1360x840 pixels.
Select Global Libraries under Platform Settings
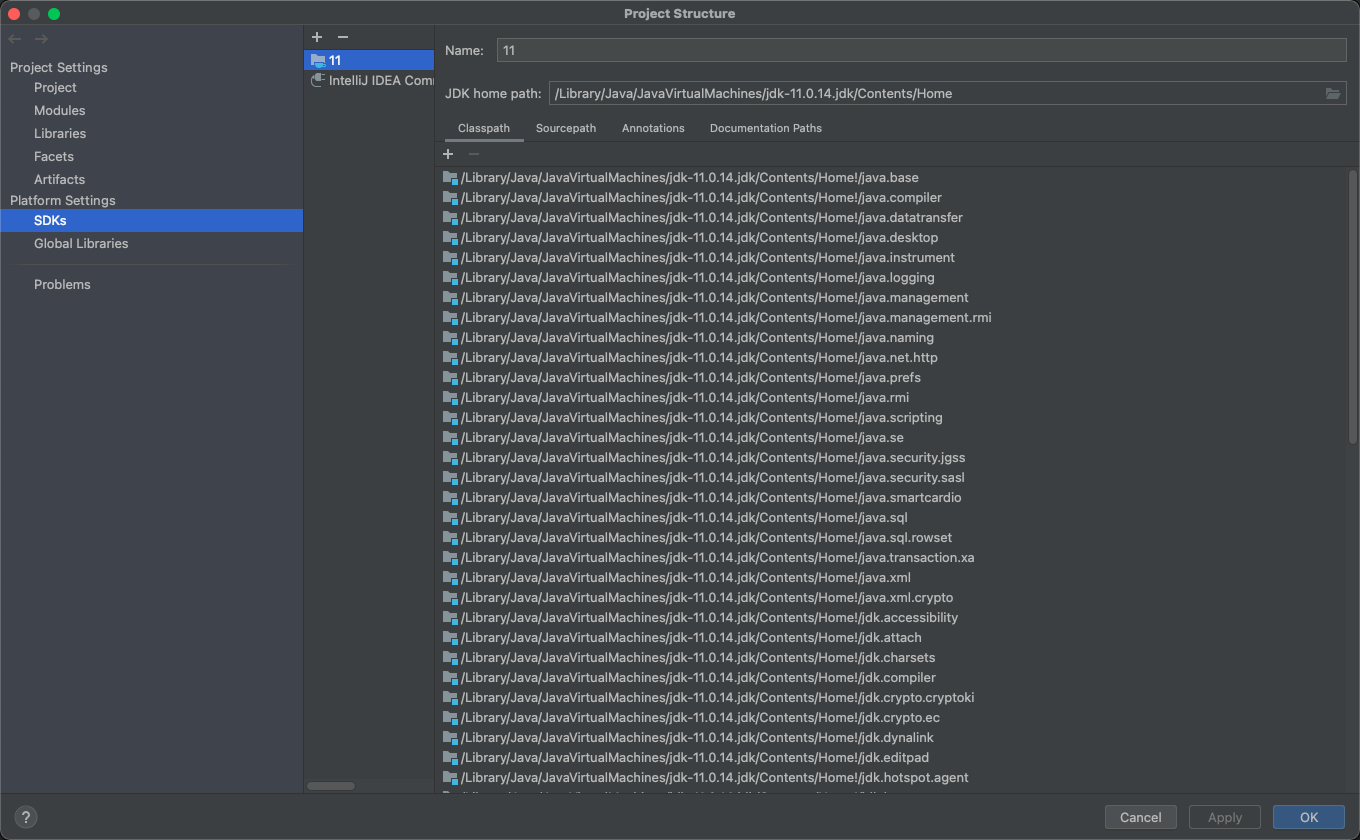click(81, 243)
